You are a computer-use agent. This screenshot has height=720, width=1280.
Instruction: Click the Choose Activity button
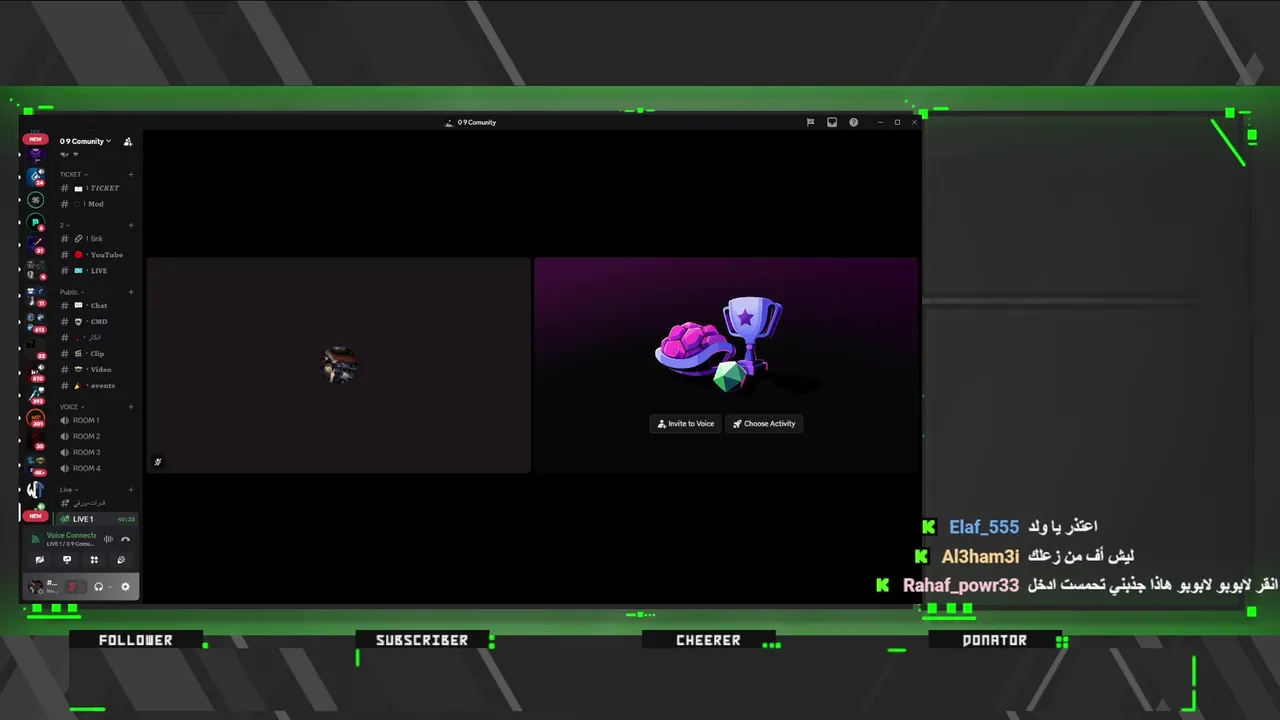tap(764, 424)
